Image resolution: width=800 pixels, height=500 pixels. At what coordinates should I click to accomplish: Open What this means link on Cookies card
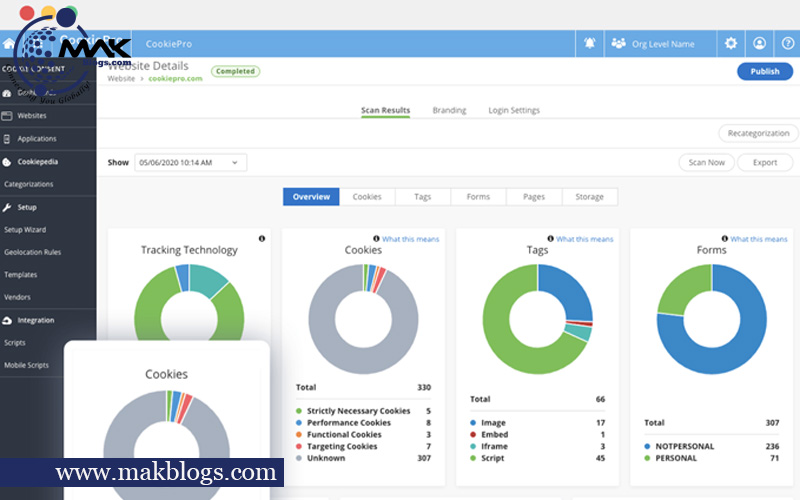[x=410, y=239]
